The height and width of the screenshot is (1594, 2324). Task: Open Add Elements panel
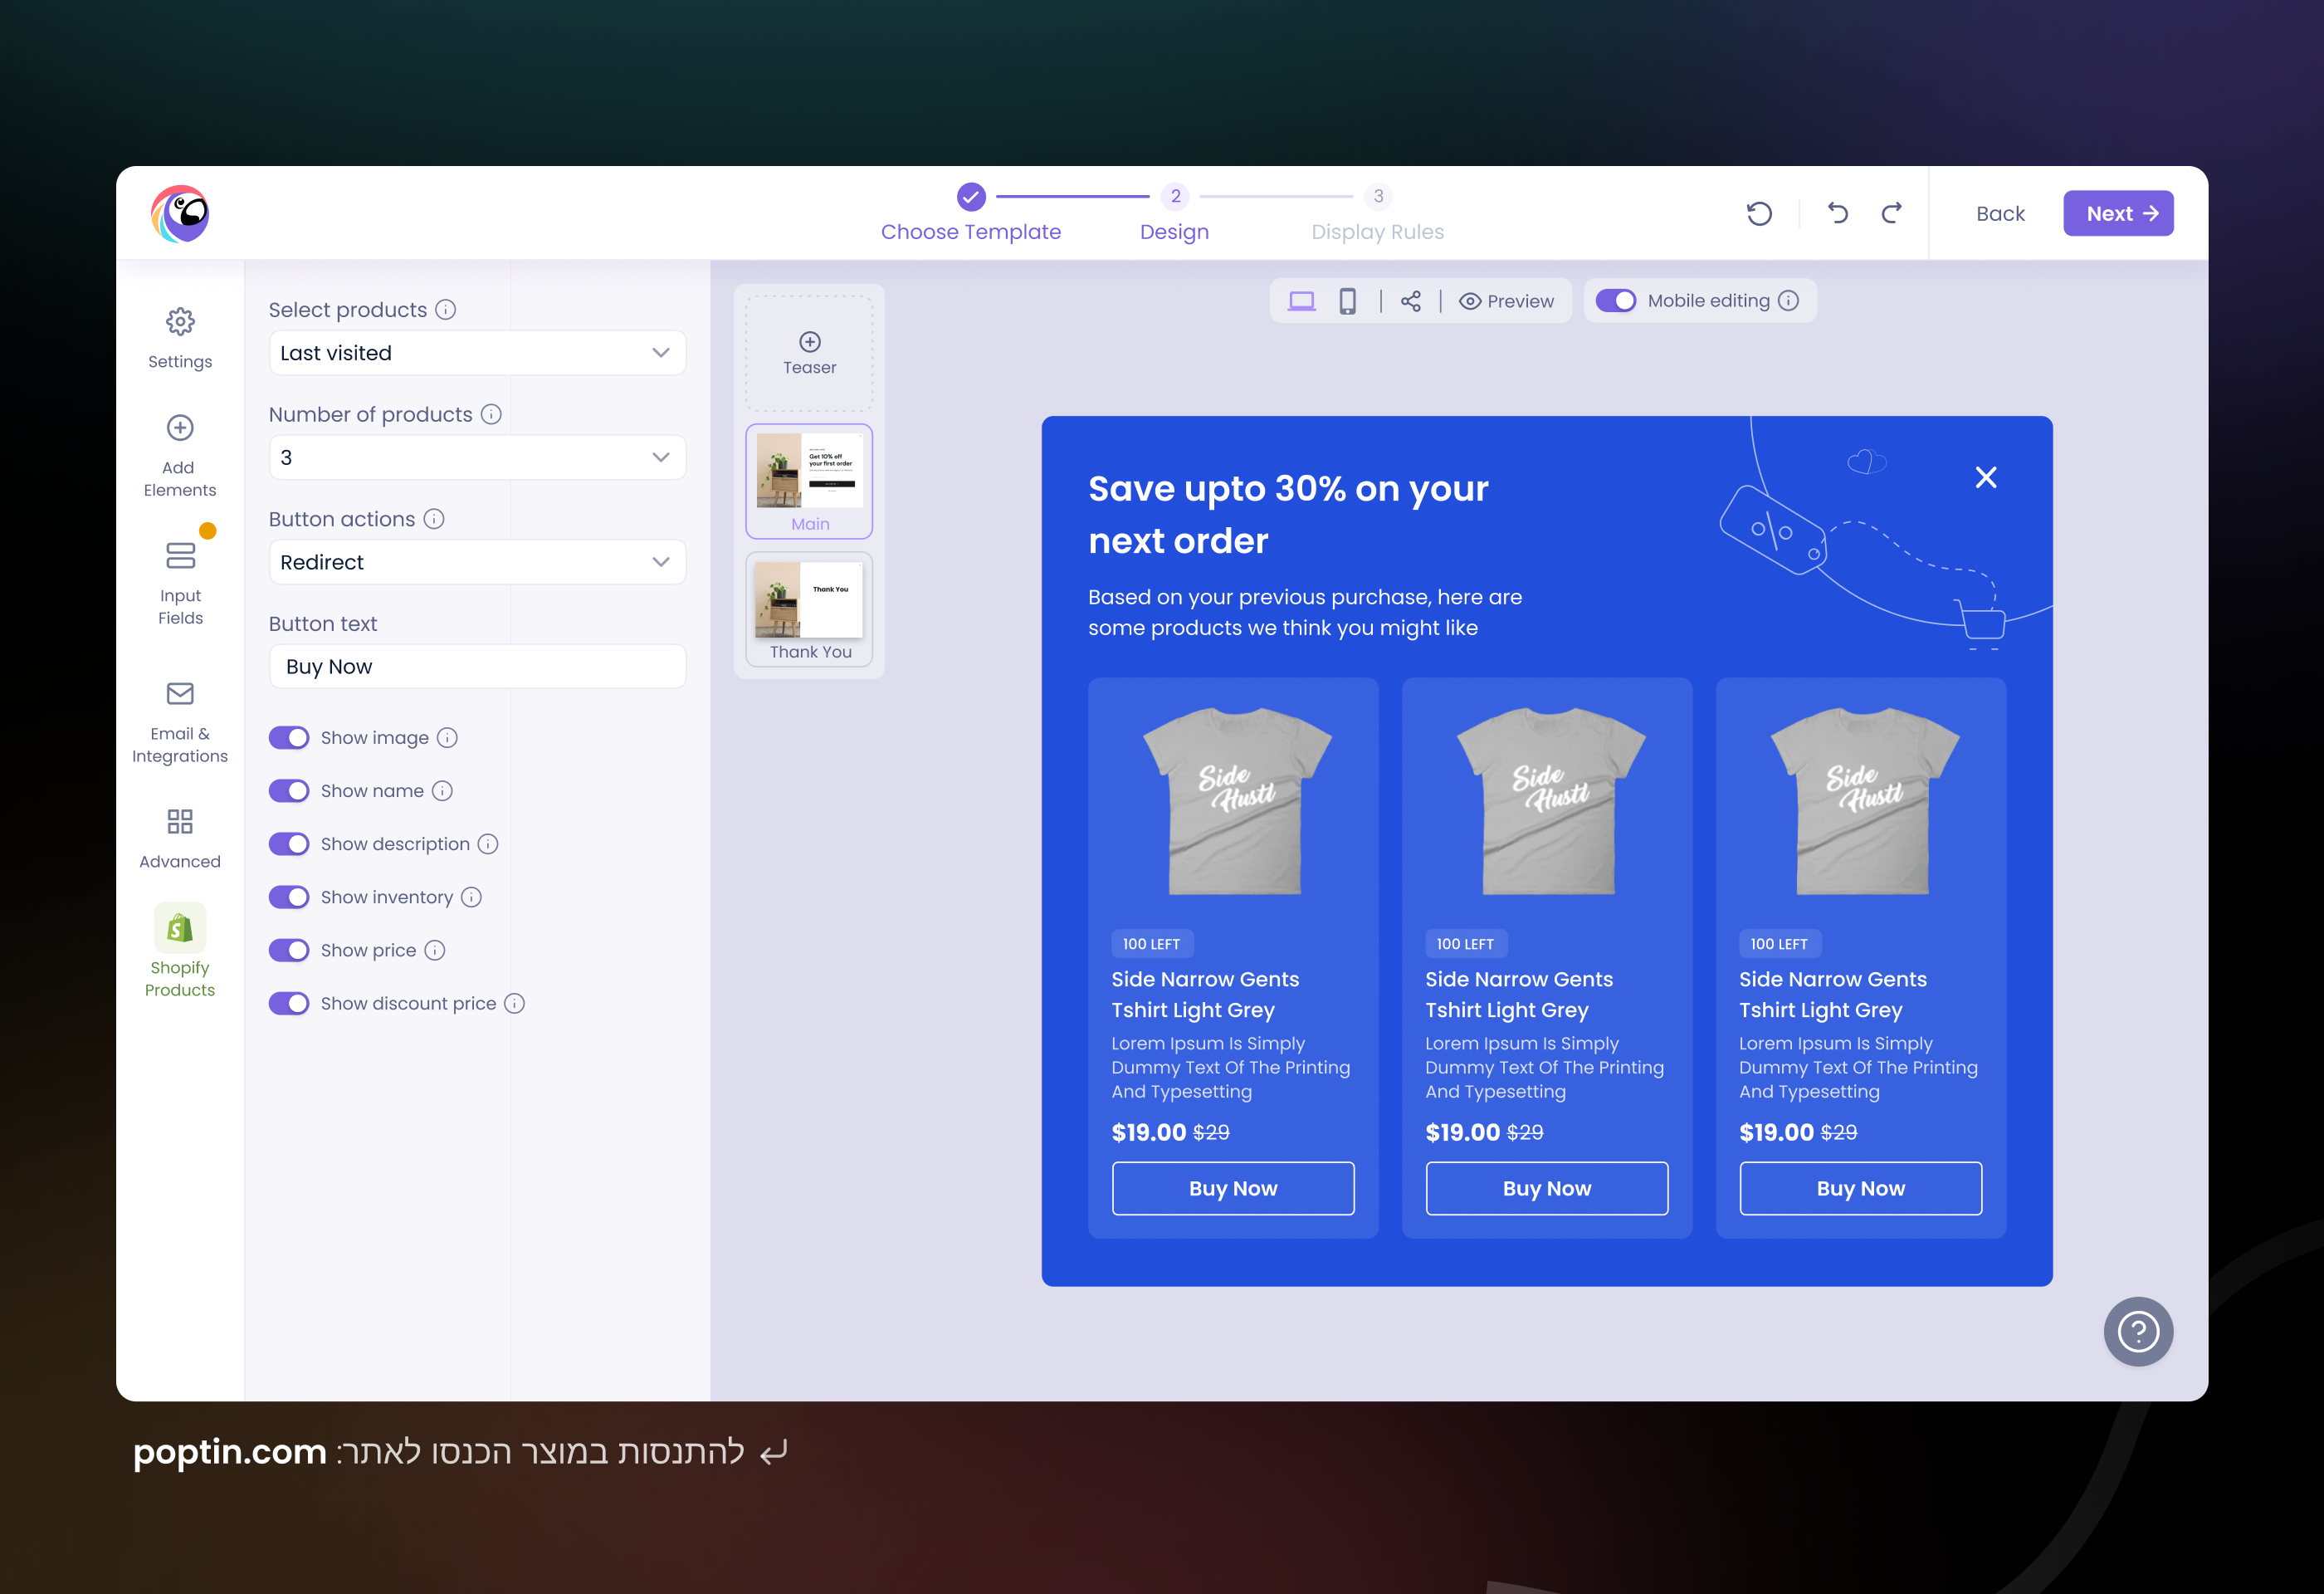(x=180, y=455)
